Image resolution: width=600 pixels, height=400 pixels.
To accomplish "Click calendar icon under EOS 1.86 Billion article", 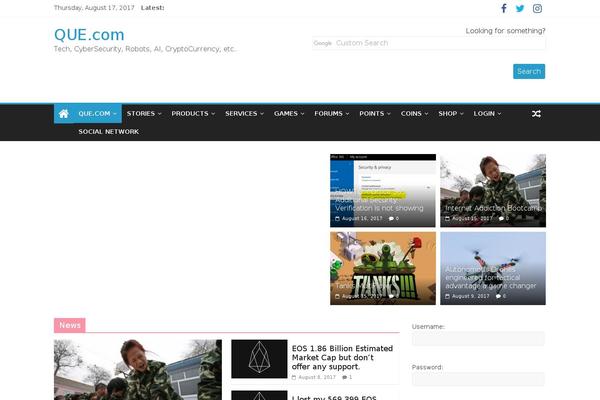I will (x=294, y=377).
